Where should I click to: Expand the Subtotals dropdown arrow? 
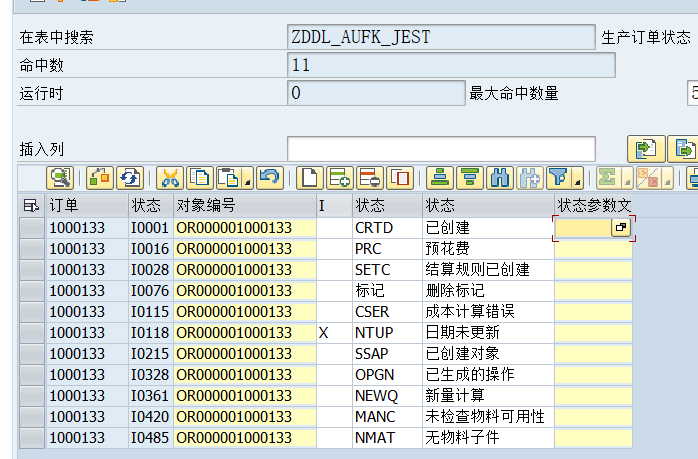tap(667, 179)
